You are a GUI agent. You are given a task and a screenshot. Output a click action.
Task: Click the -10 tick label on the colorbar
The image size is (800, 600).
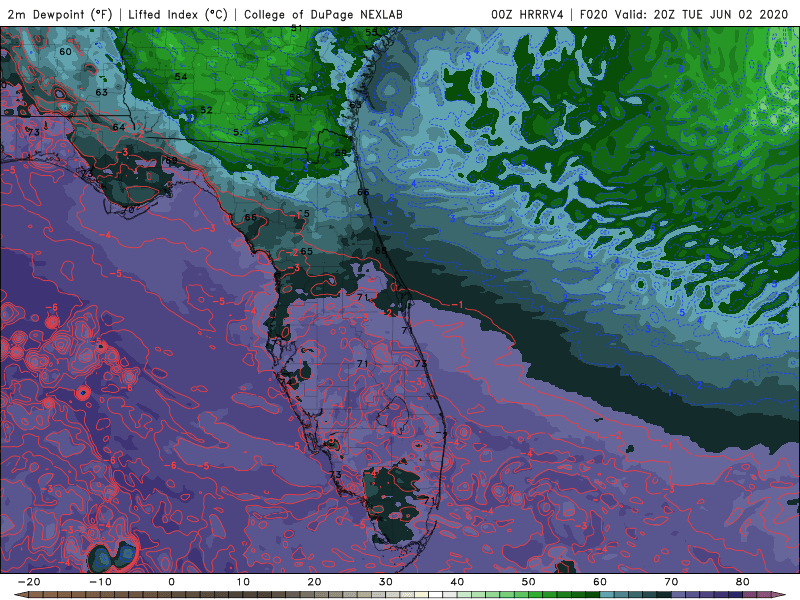(x=100, y=582)
